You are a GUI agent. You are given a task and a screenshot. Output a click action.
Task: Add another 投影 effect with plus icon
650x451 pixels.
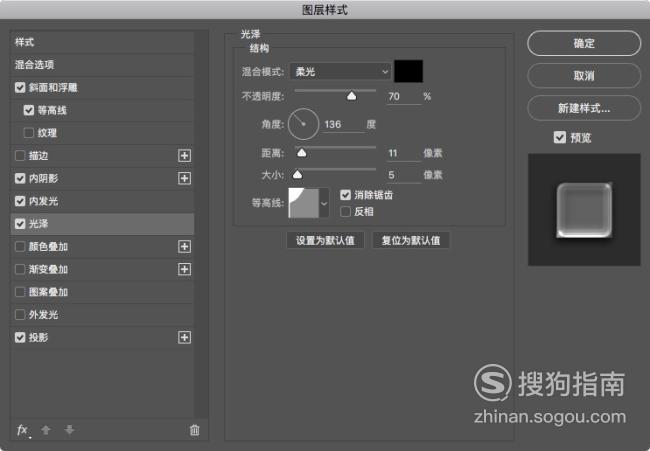(x=184, y=337)
